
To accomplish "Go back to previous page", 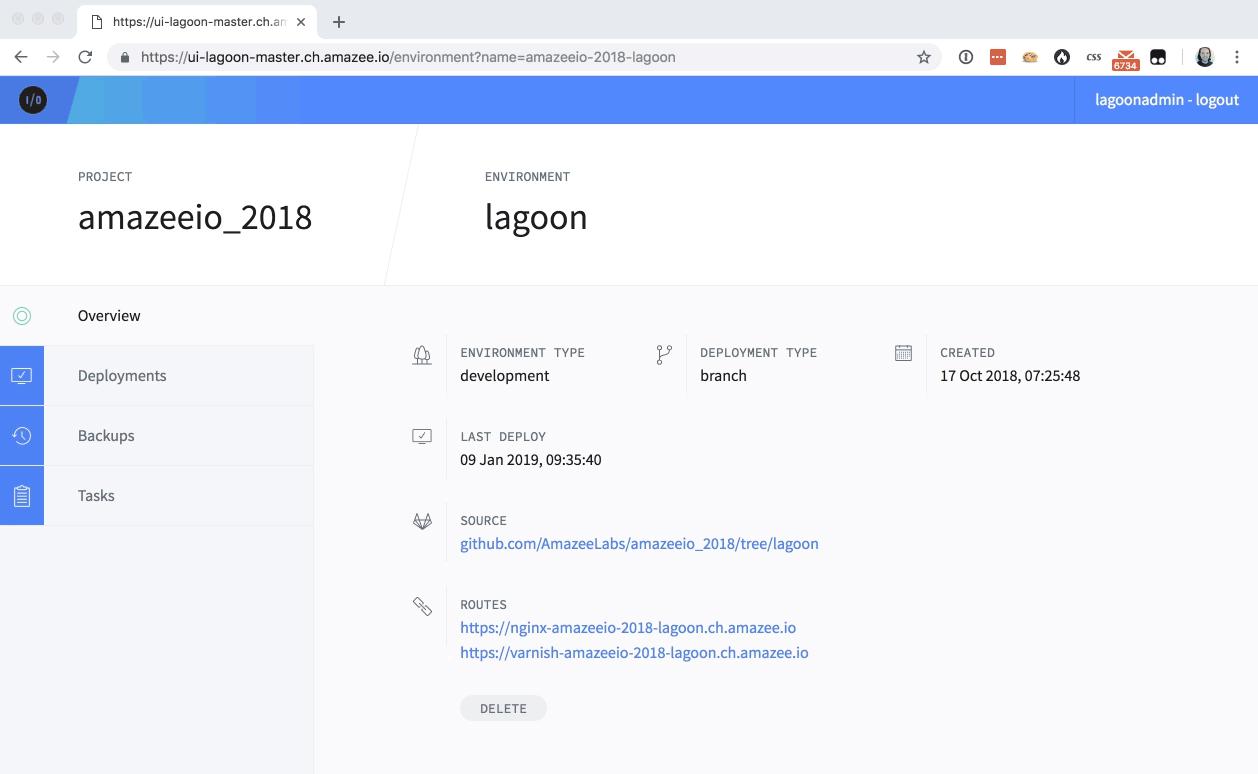I will (x=21, y=57).
